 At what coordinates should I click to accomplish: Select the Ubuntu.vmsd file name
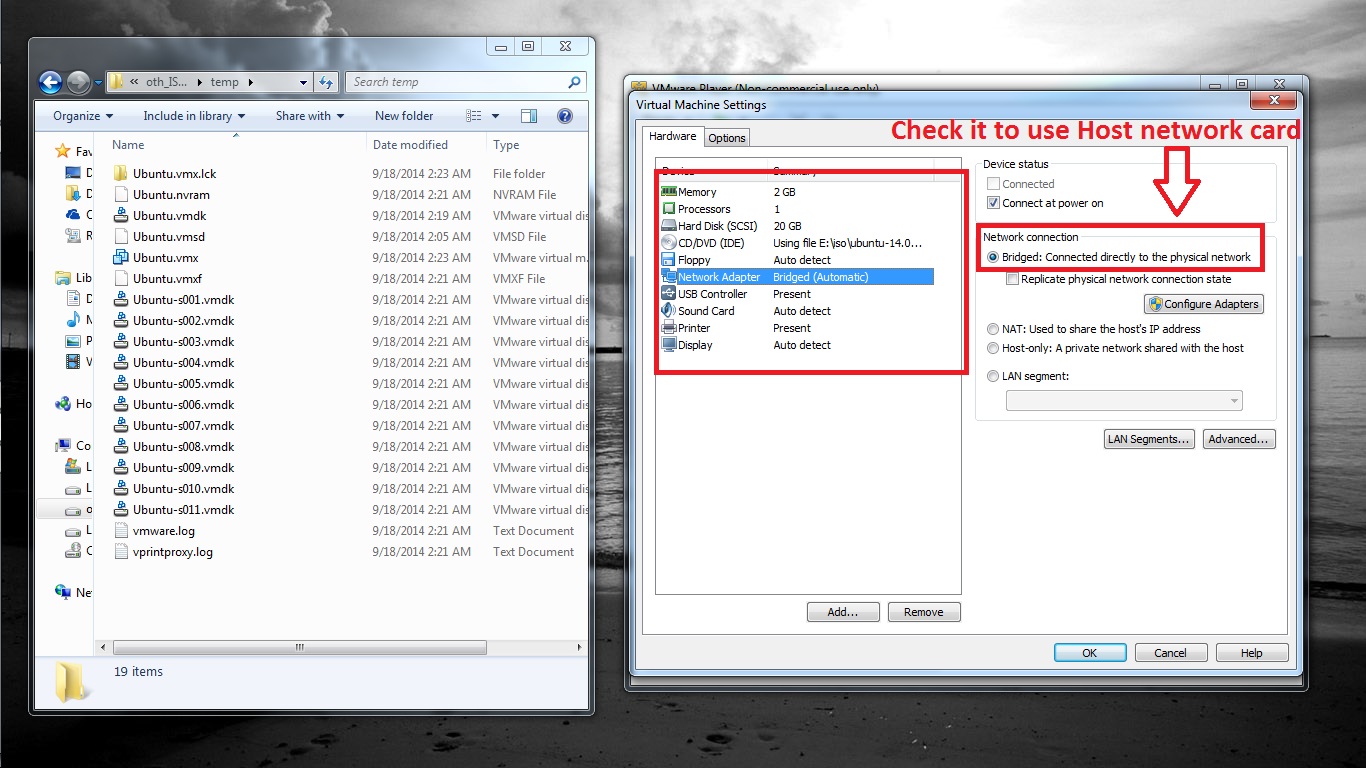(x=169, y=237)
